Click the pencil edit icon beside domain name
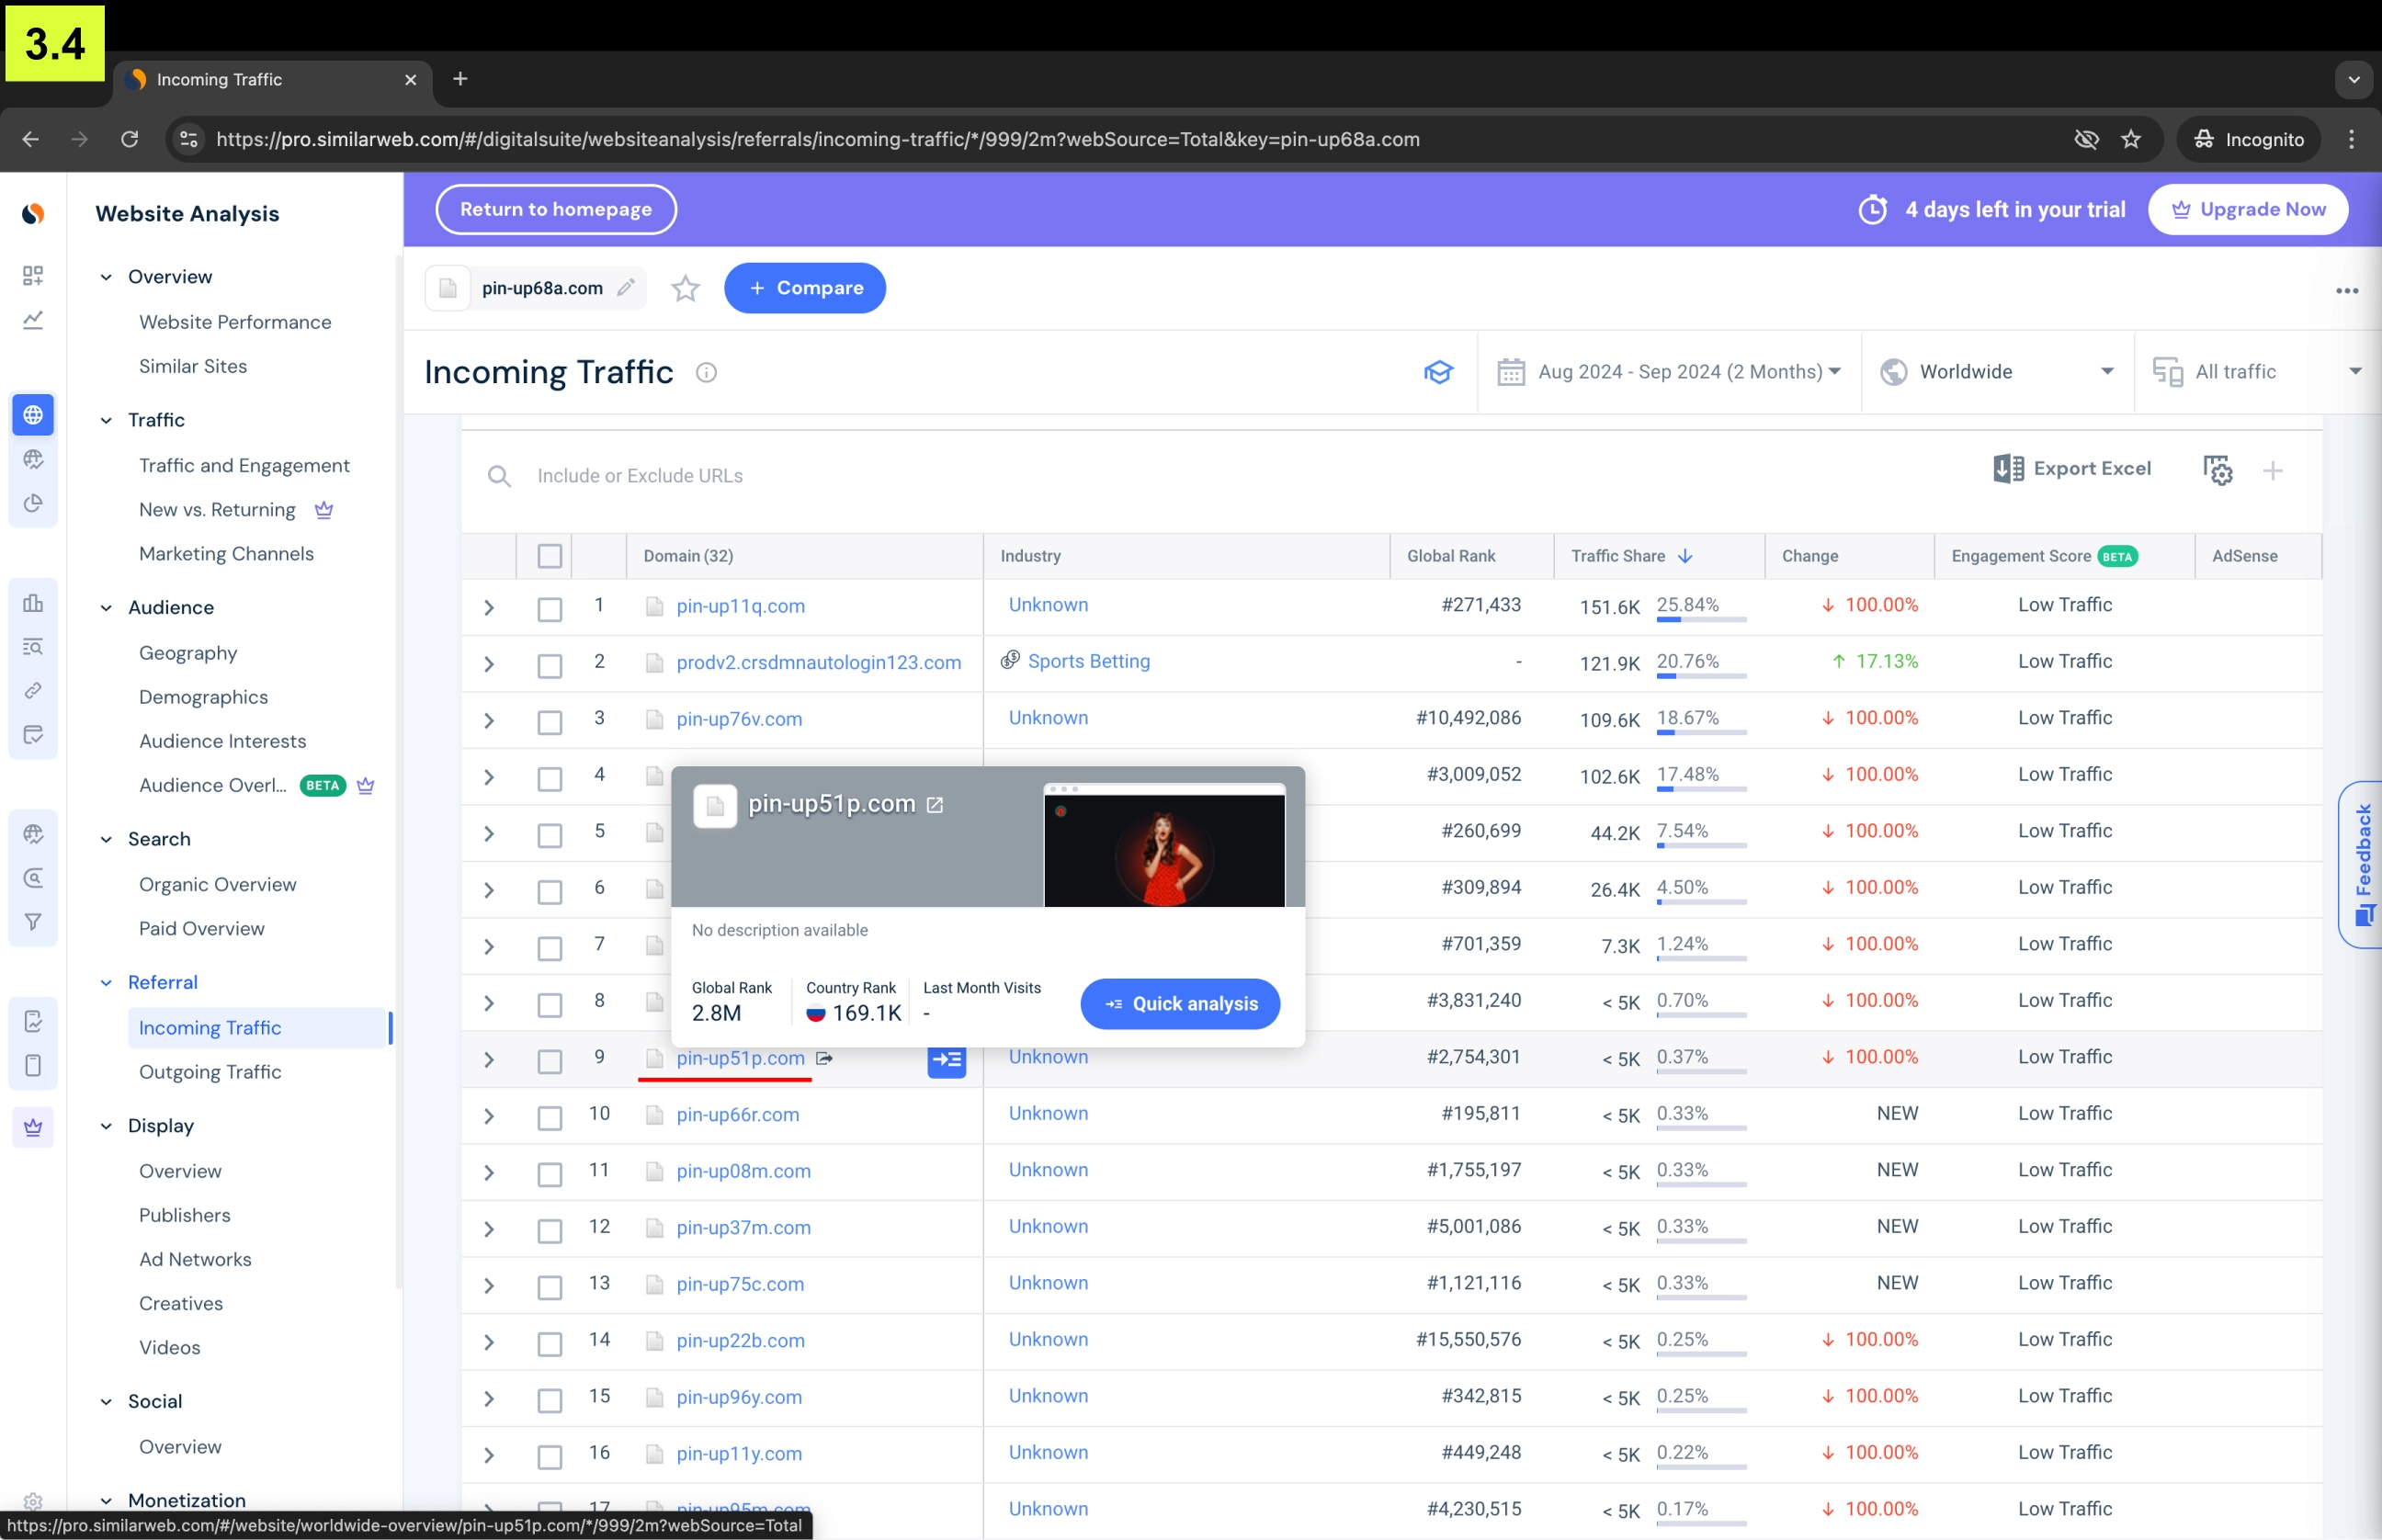2382x1540 pixels. pyautogui.click(x=626, y=288)
